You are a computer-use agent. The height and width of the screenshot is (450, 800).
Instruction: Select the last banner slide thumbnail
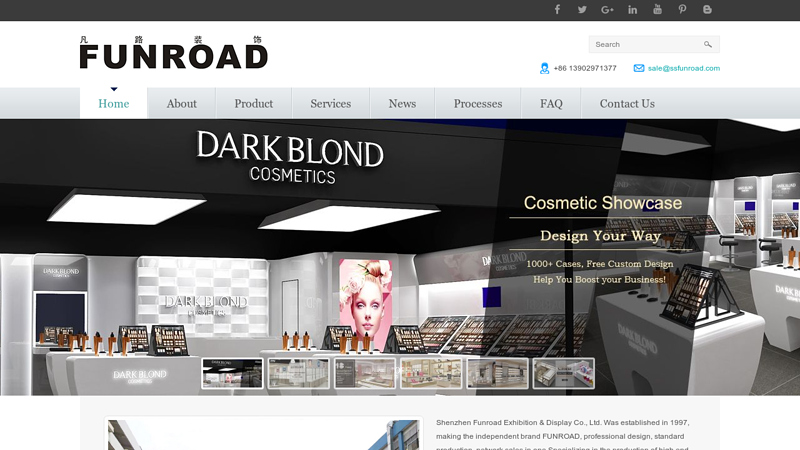tap(563, 373)
